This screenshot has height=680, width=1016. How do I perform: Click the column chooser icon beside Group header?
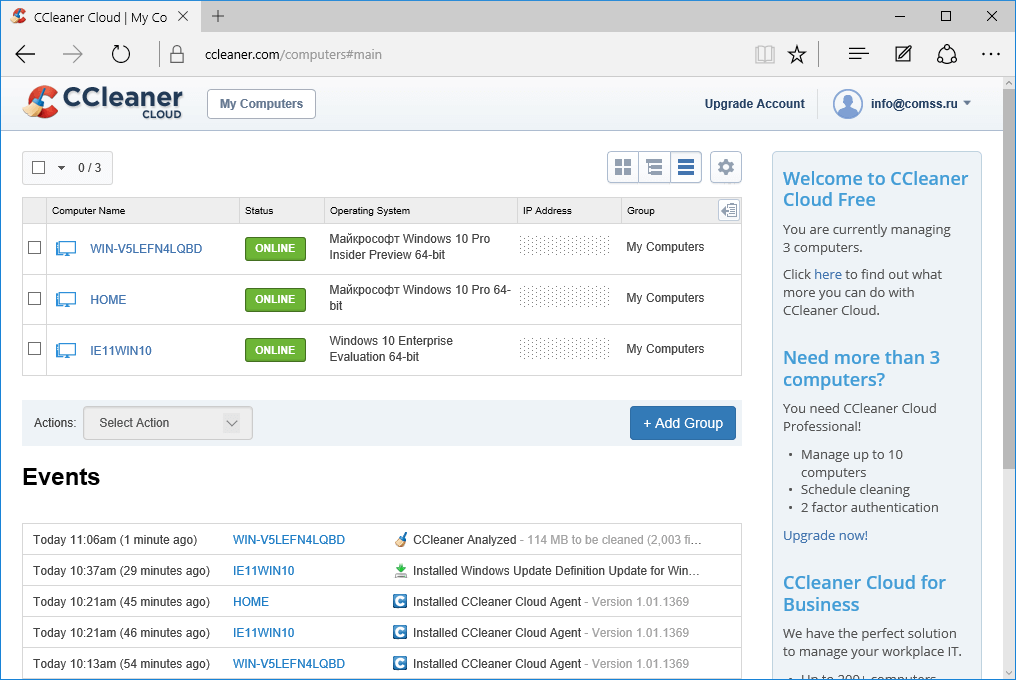pos(729,210)
